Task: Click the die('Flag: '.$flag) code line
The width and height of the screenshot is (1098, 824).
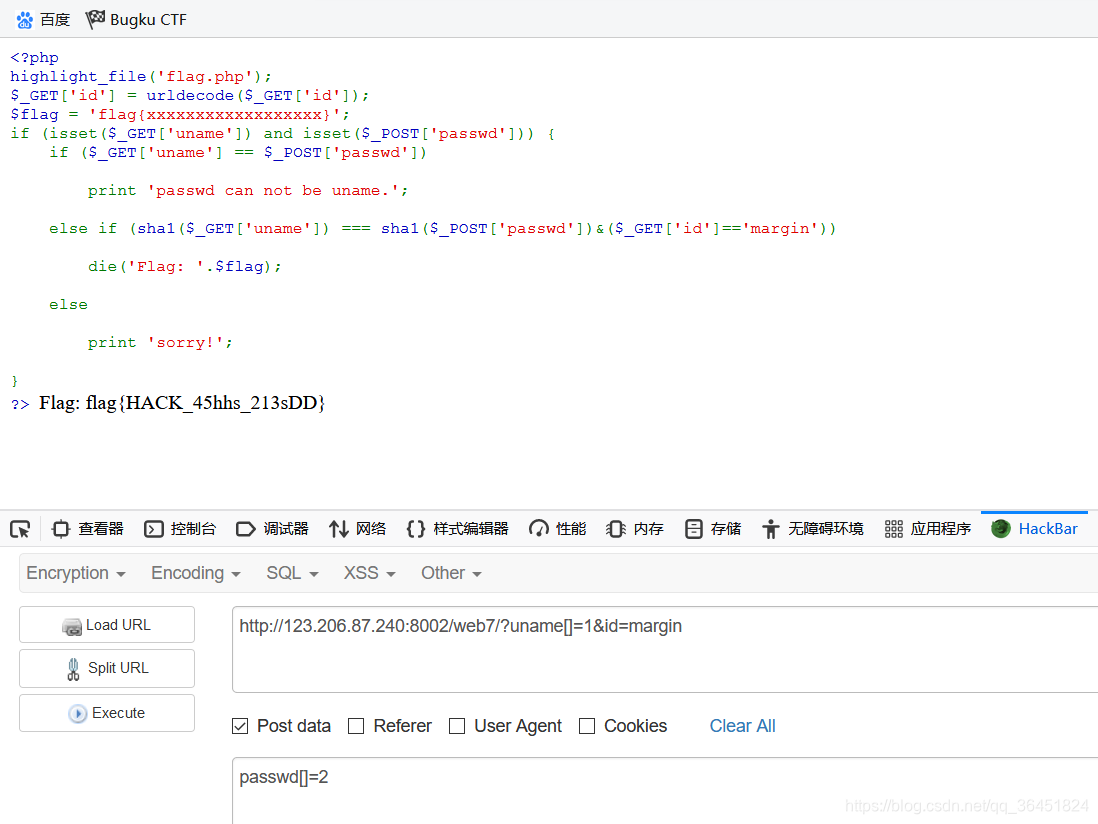Action: pyautogui.click(x=185, y=267)
